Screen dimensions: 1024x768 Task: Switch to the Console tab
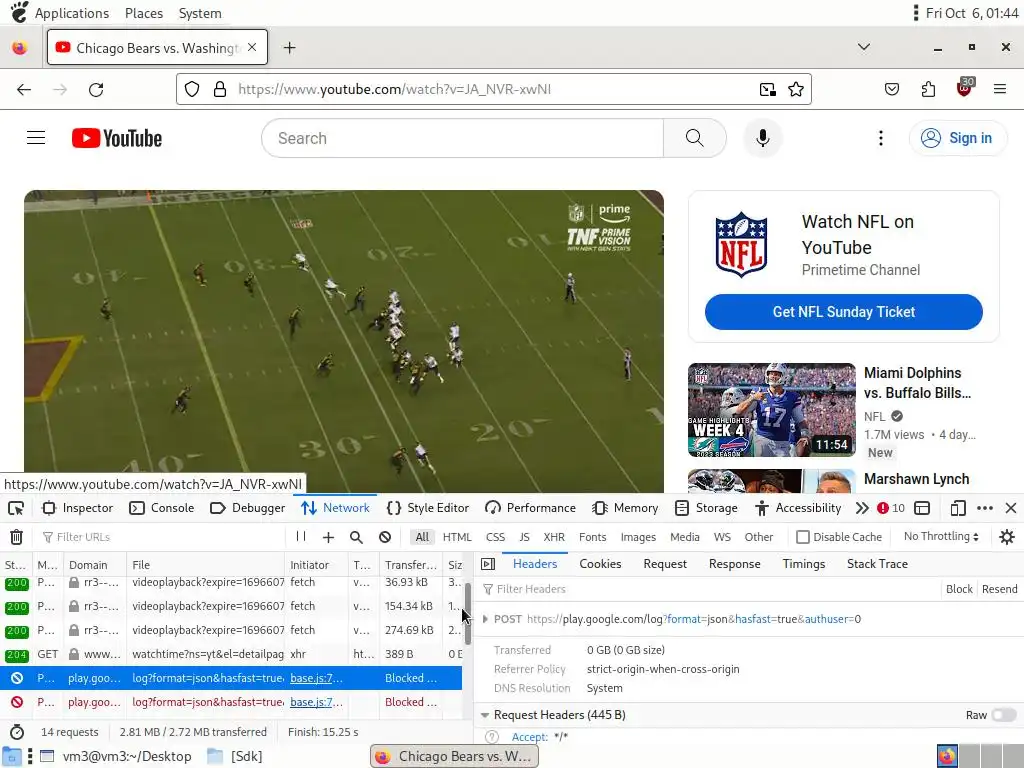click(161, 508)
